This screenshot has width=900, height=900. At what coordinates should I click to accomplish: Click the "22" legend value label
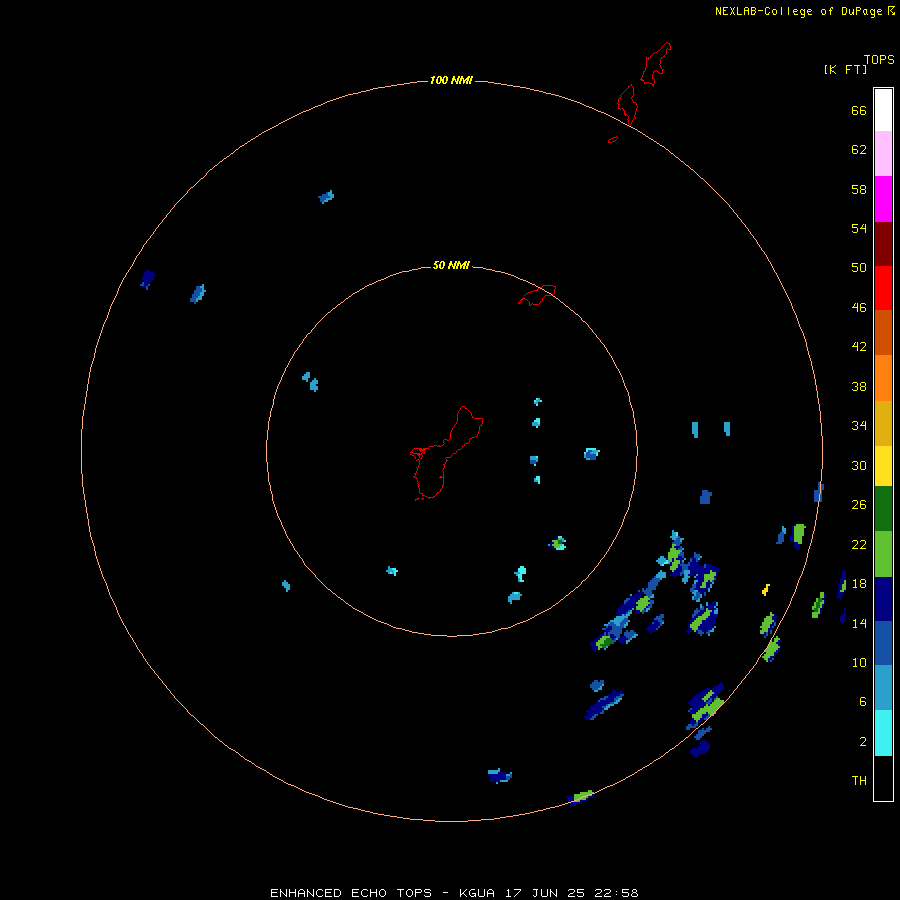click(x=859, y=544)
